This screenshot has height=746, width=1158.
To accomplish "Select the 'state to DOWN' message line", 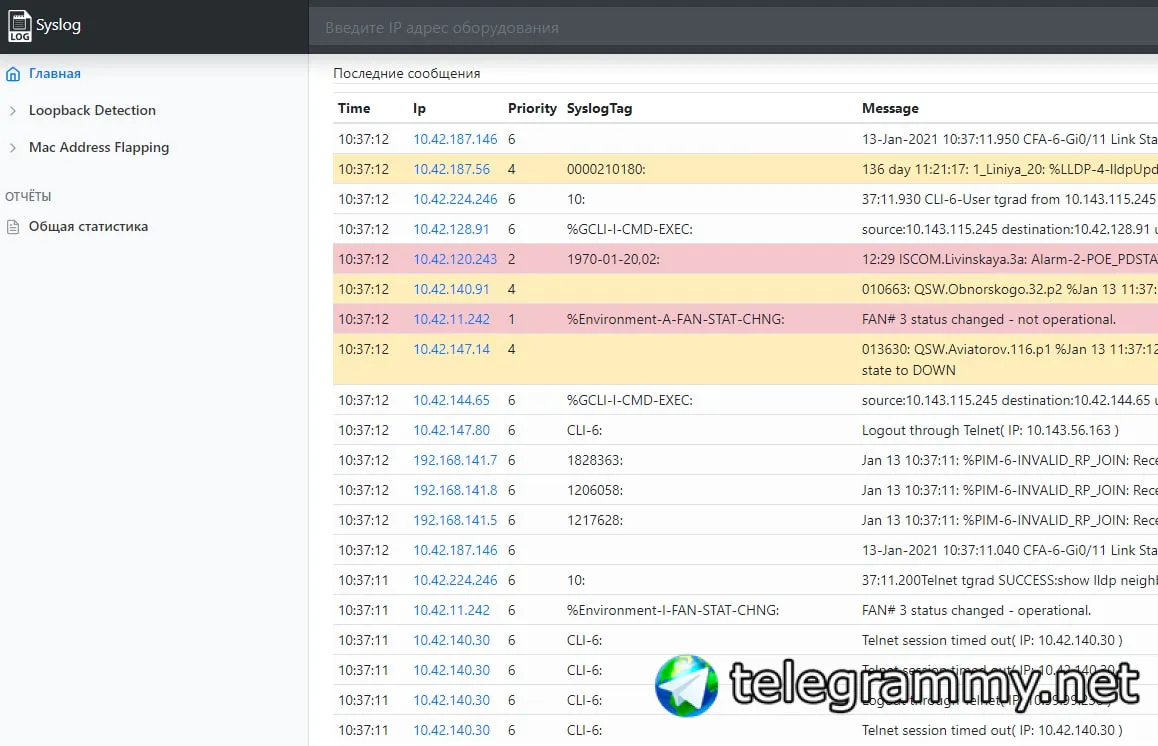I will coord(908,371).
